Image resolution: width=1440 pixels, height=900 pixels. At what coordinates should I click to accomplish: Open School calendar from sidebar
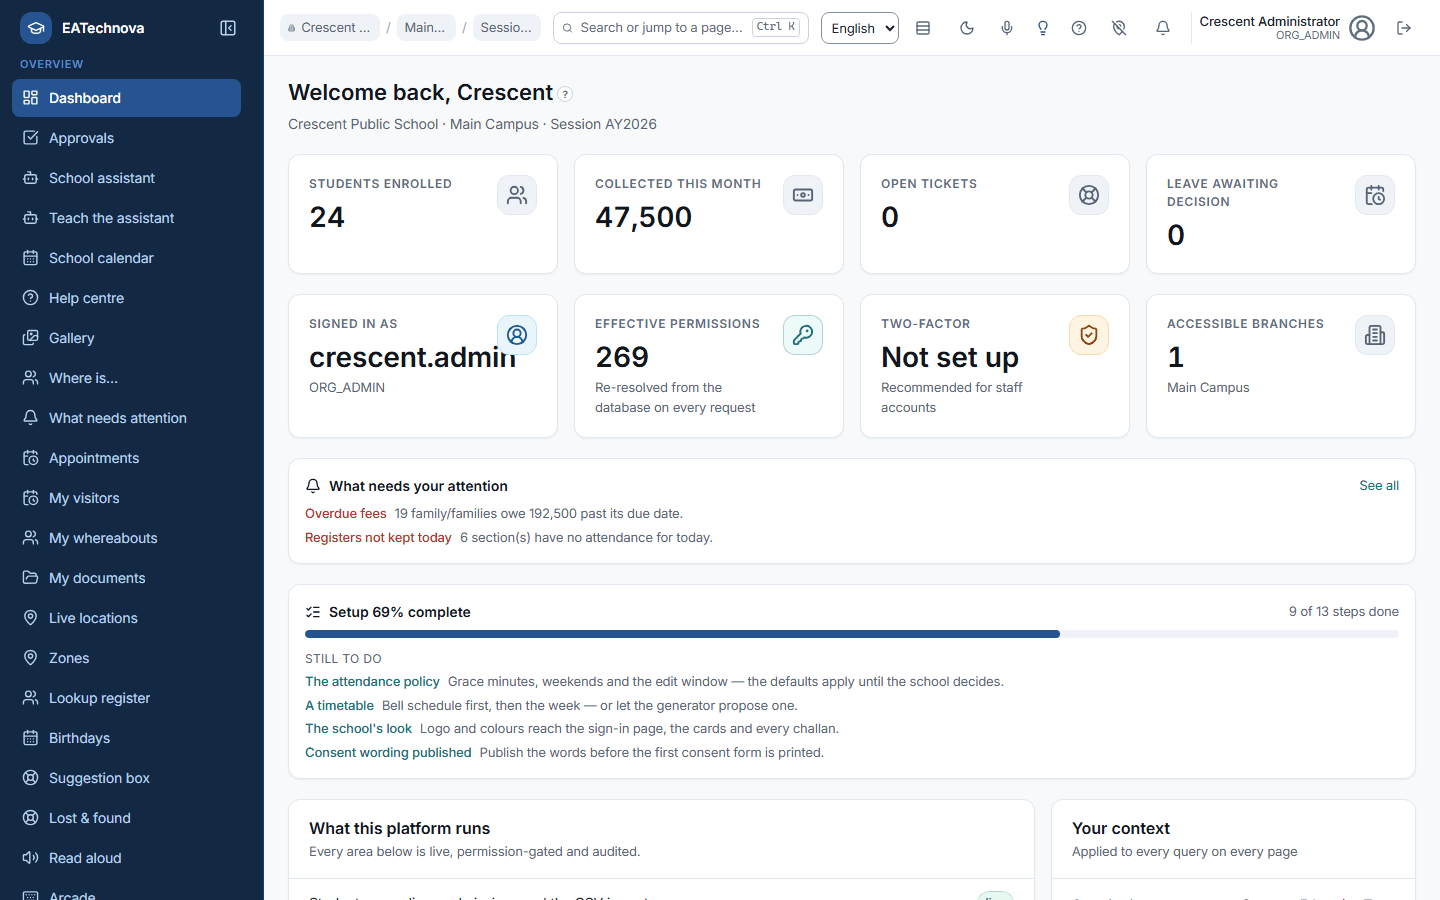(x=126, y=258)
